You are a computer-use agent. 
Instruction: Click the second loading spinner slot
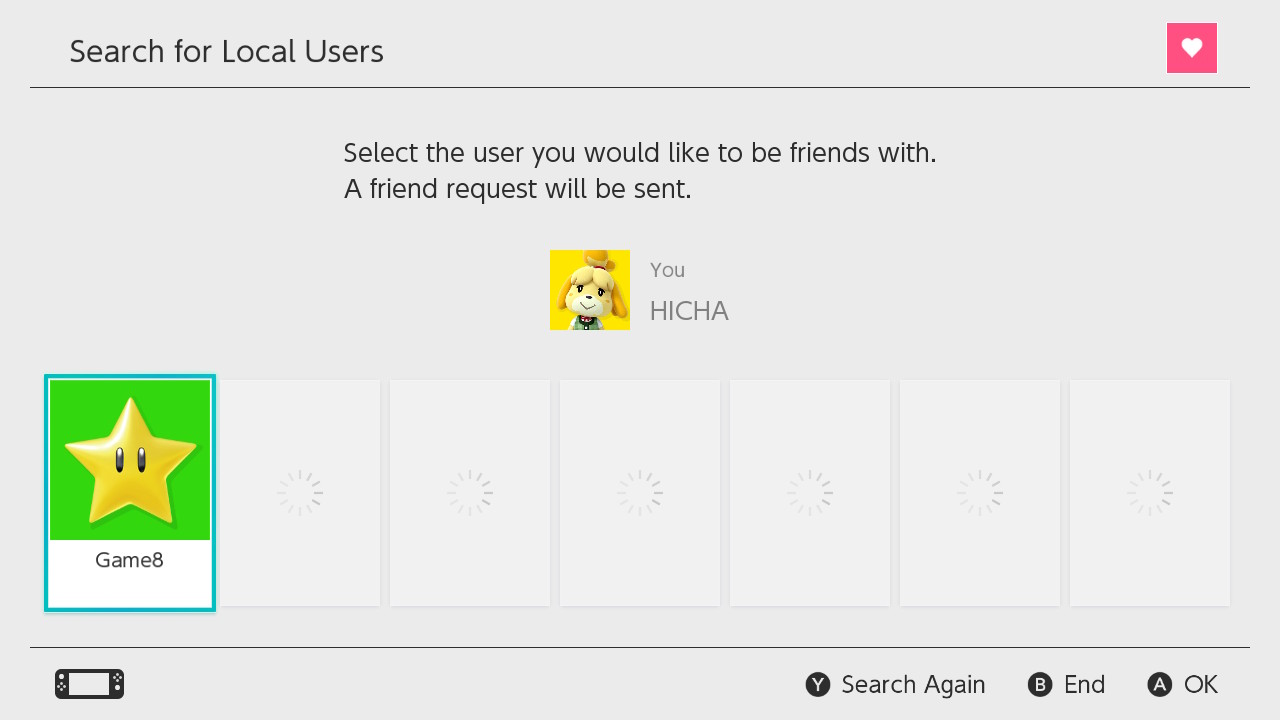pyautogui.click(x=470, y=492)
